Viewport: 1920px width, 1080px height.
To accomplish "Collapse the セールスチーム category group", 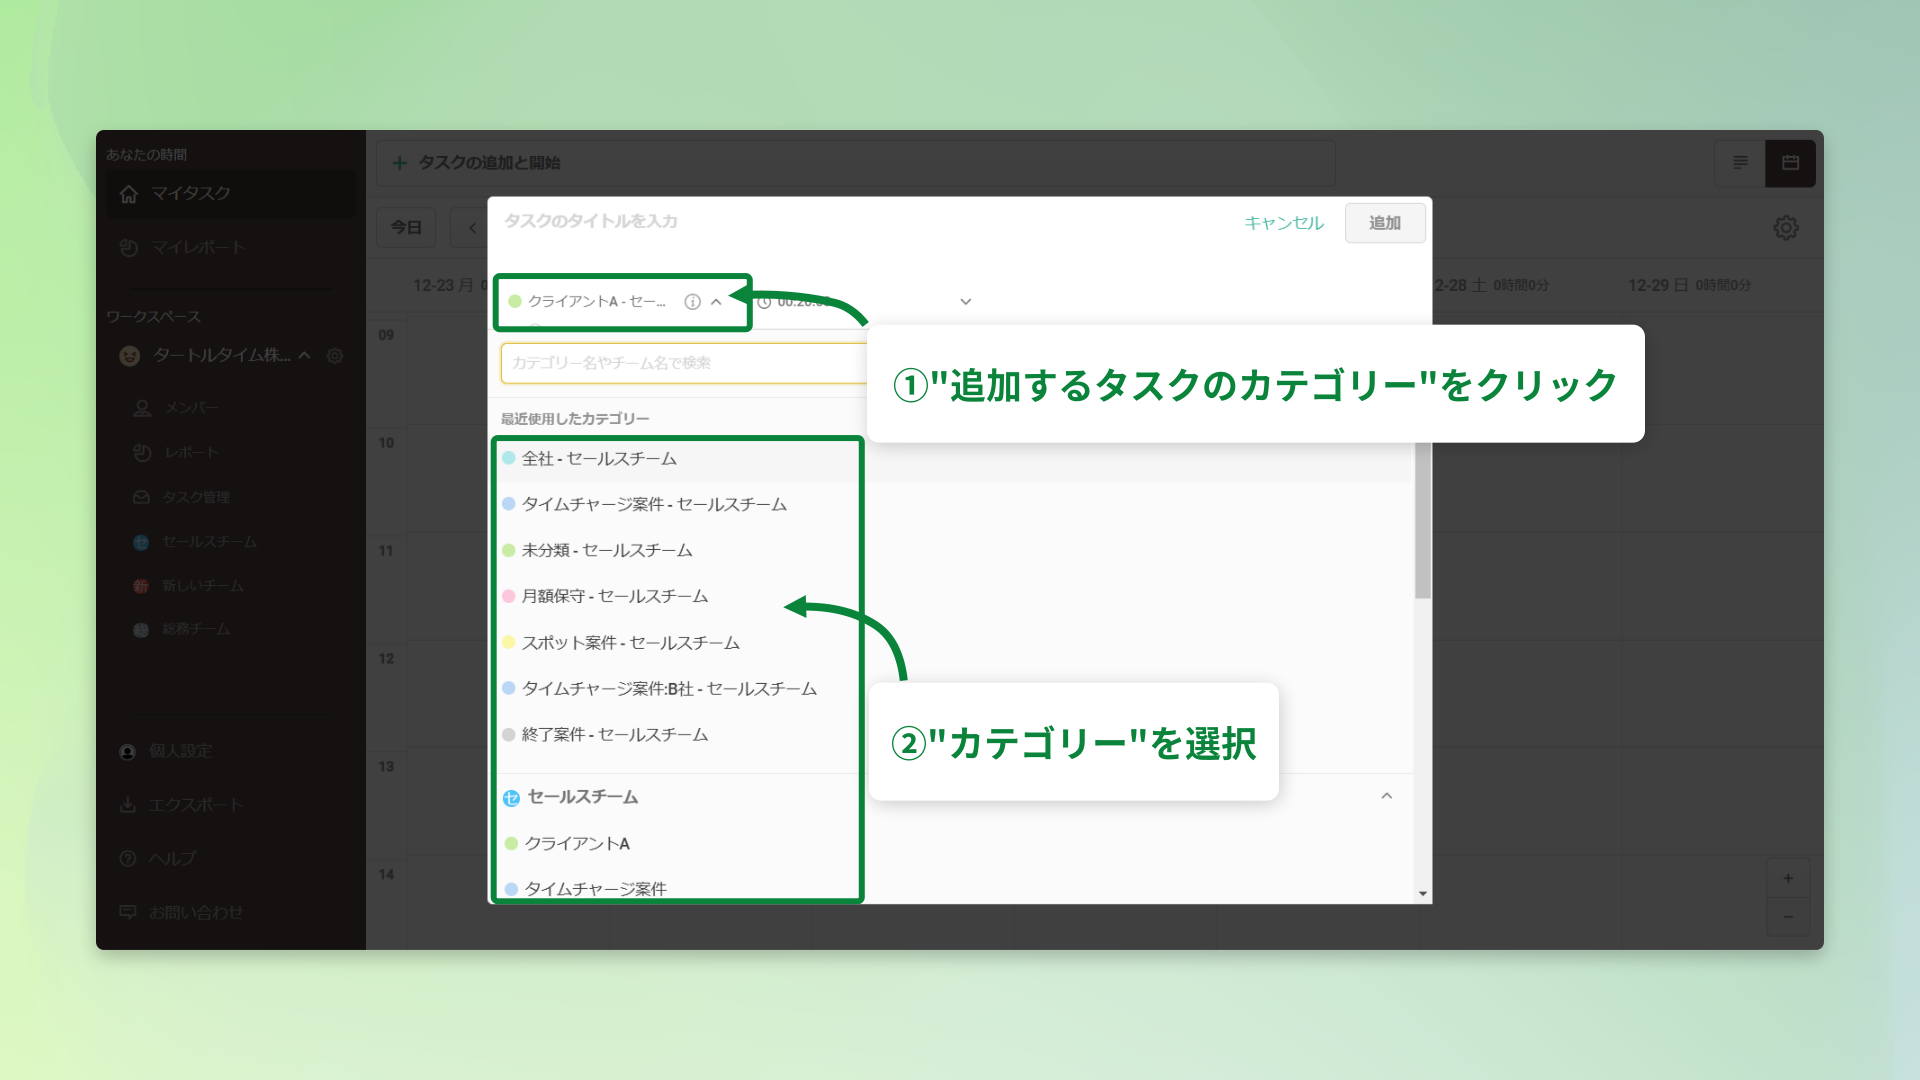I will click(x=1386, y=797).
